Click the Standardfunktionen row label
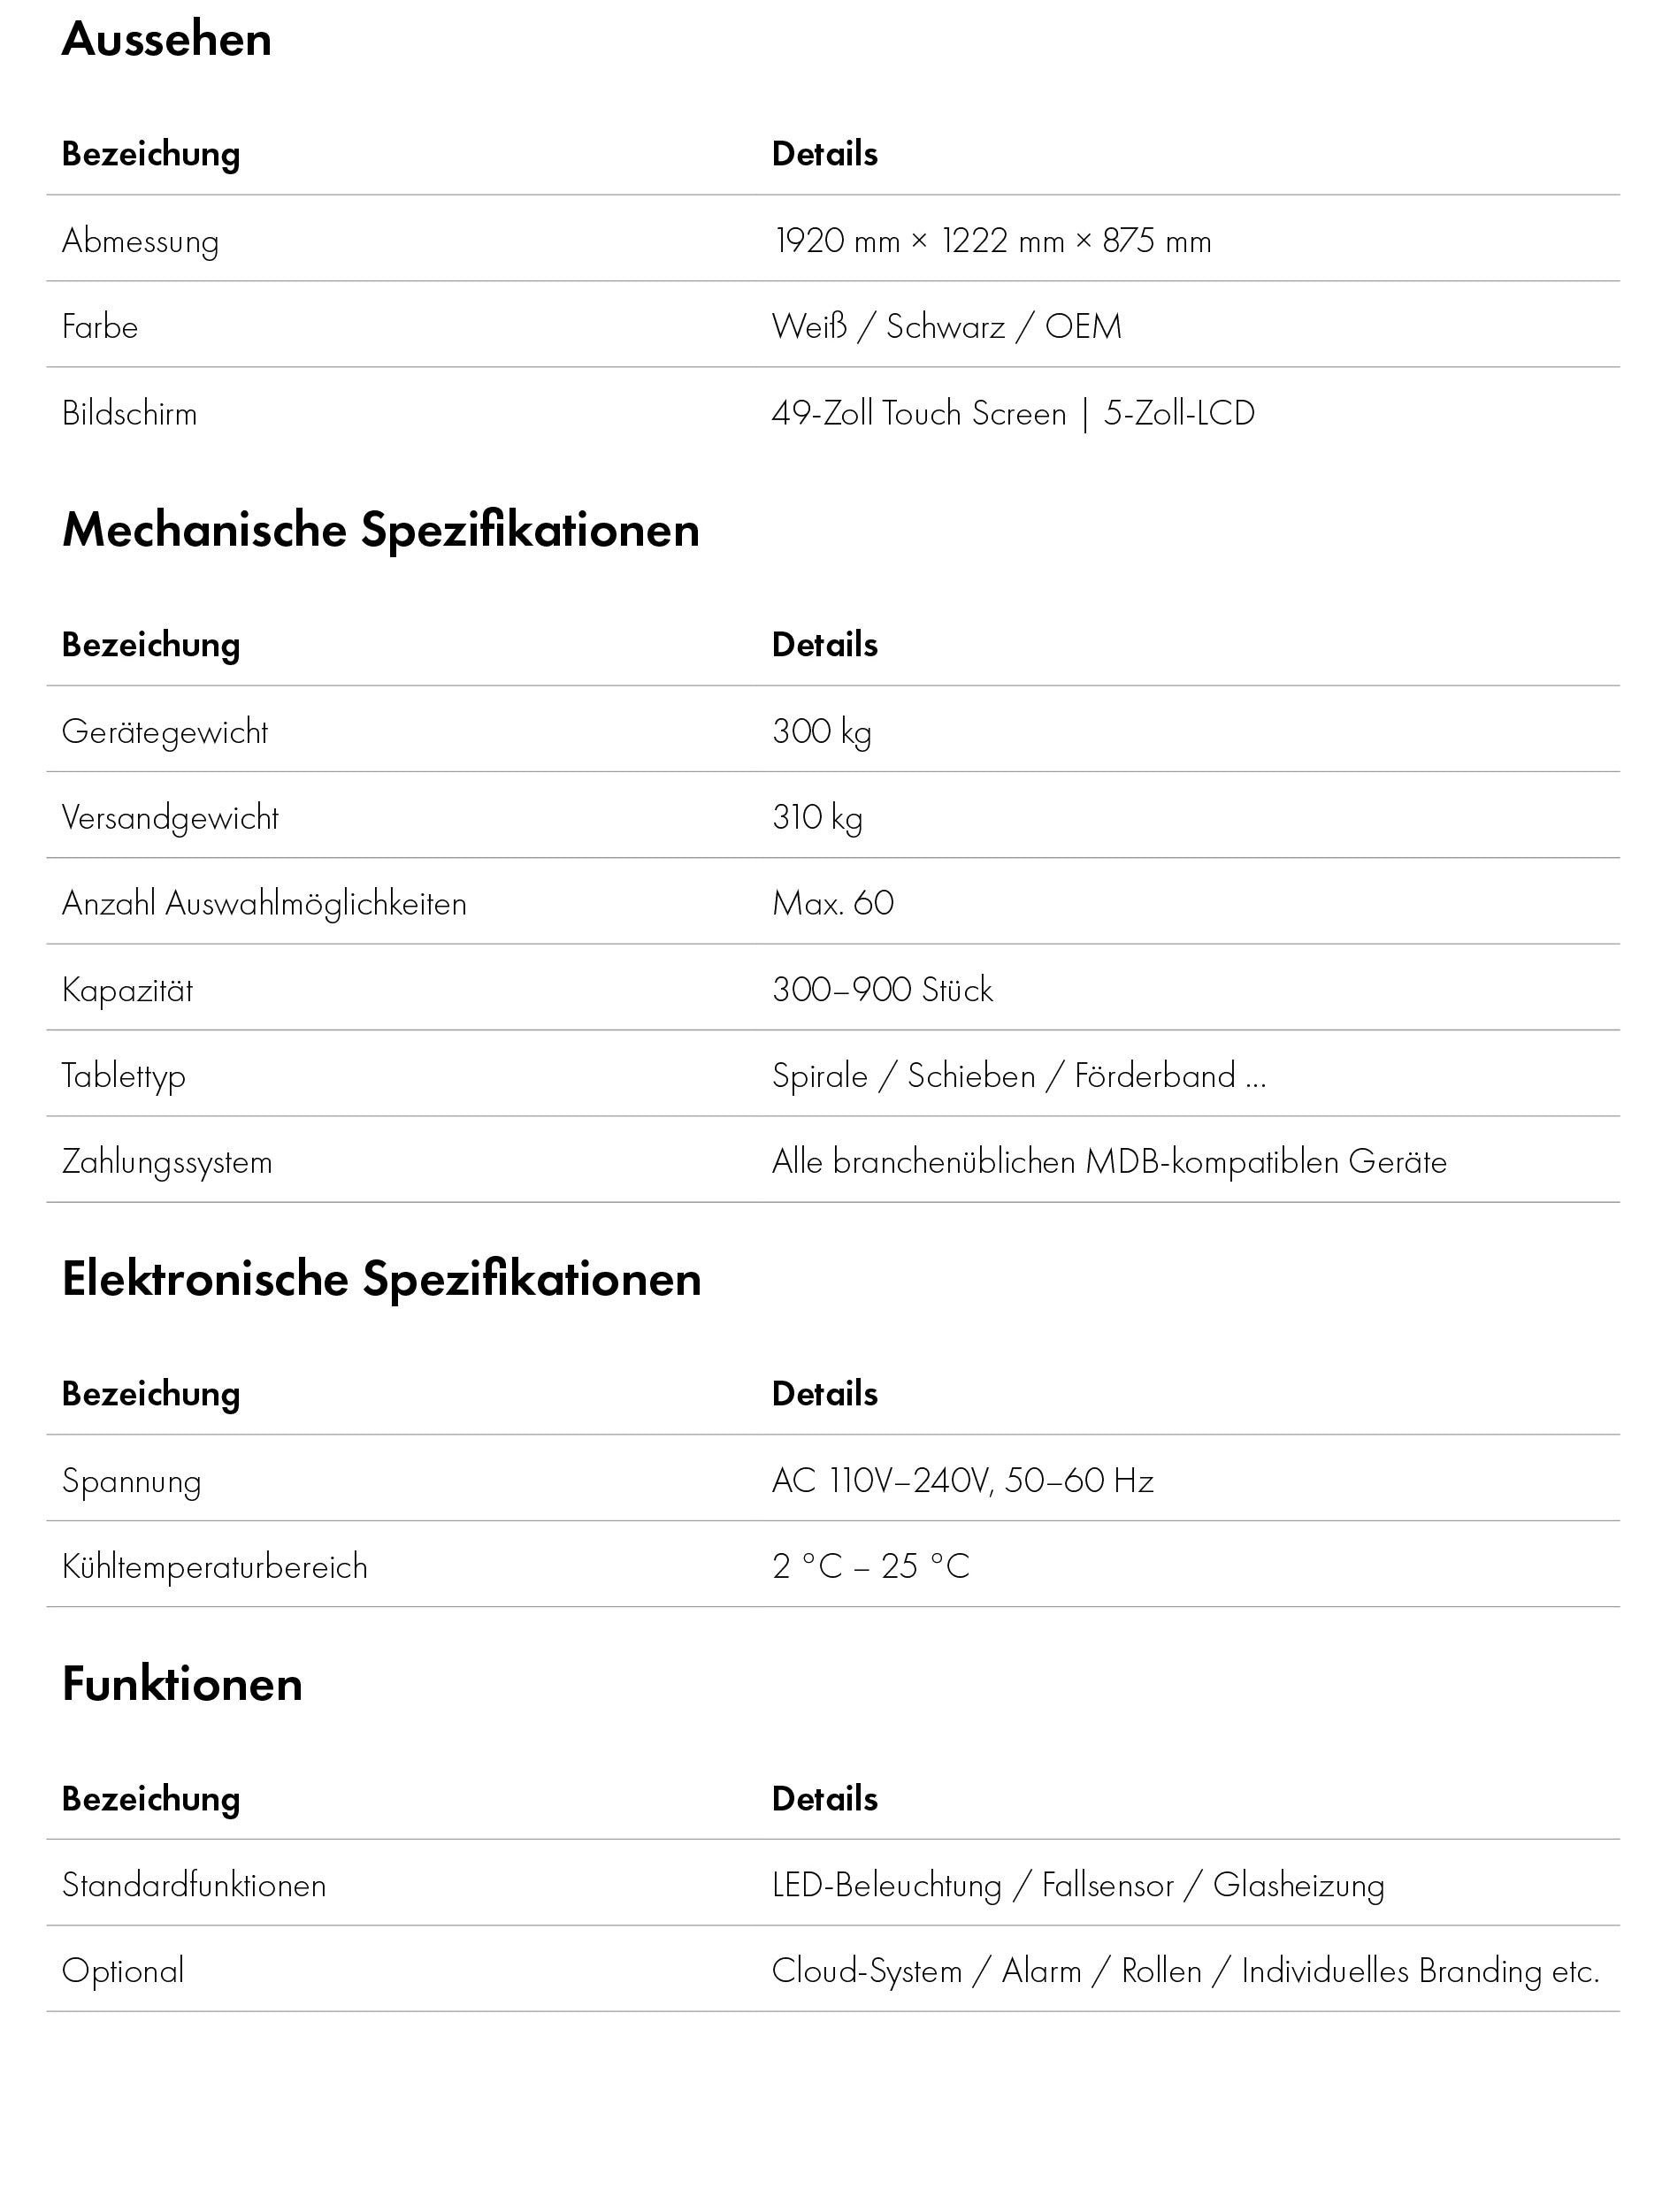This screenshot has height=2212, width=1670. pos(194,1886)
